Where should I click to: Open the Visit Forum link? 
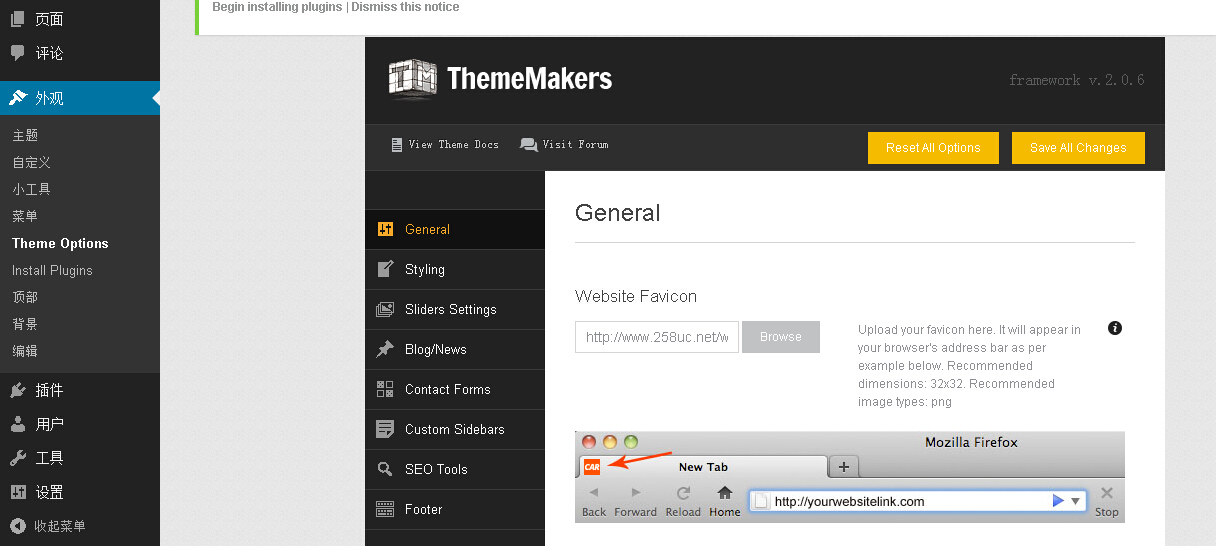click(564, 145)
